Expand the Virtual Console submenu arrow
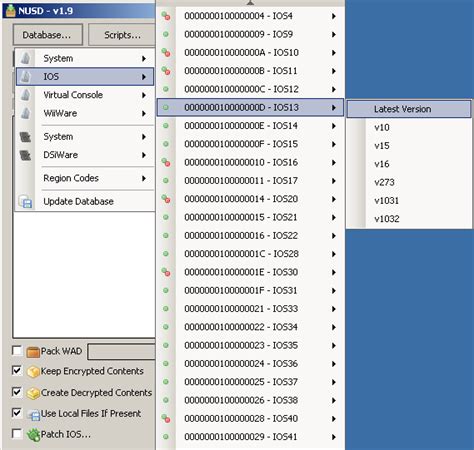Viewport: 474px width, 450px height. pos(144,95)
